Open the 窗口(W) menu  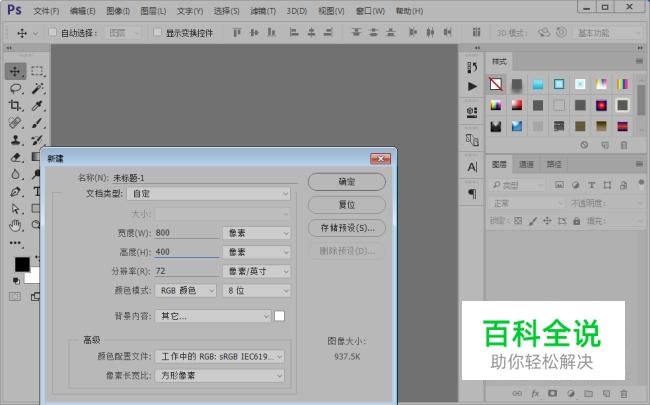(x=370, y=11)
